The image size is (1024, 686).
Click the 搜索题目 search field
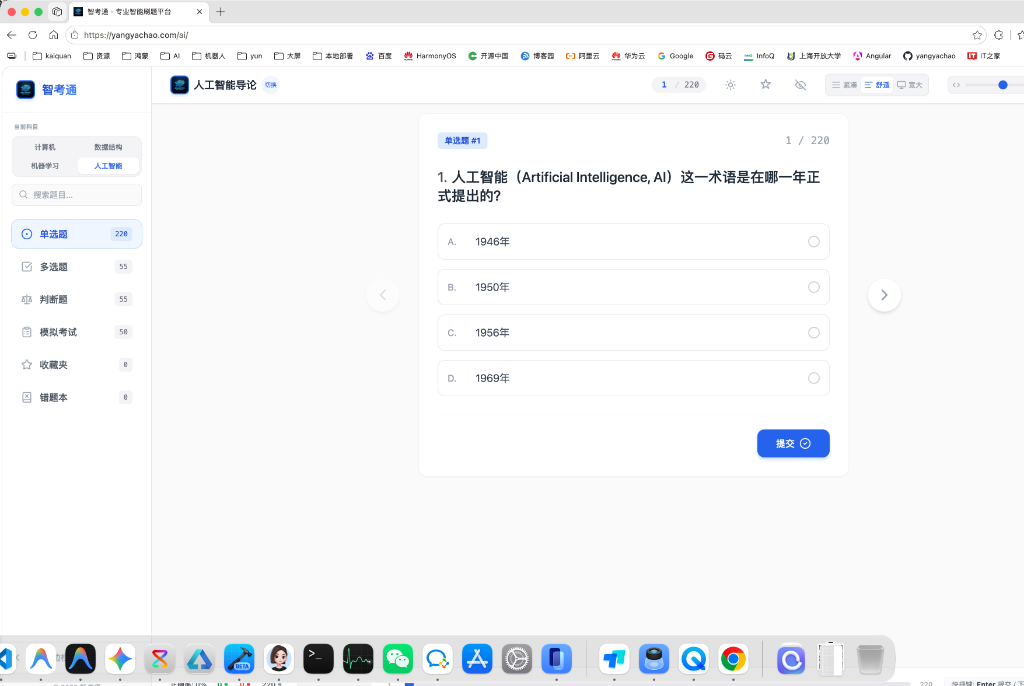click(77, 195)
